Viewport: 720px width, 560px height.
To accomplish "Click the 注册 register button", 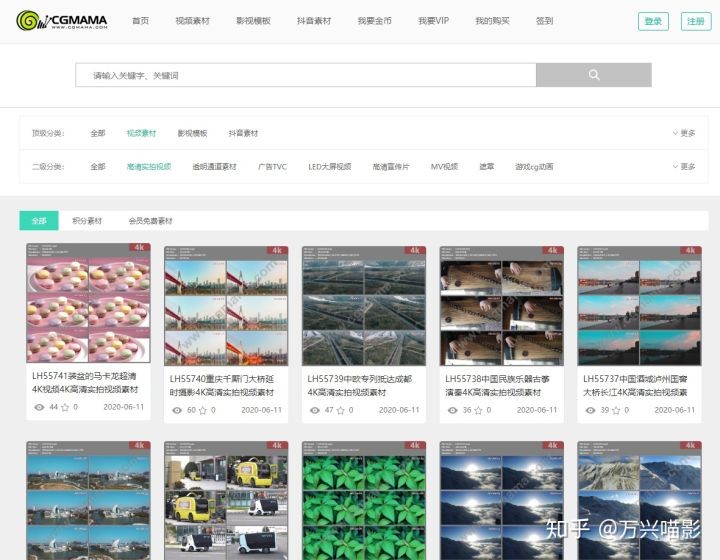I will [x=695, y=21].
